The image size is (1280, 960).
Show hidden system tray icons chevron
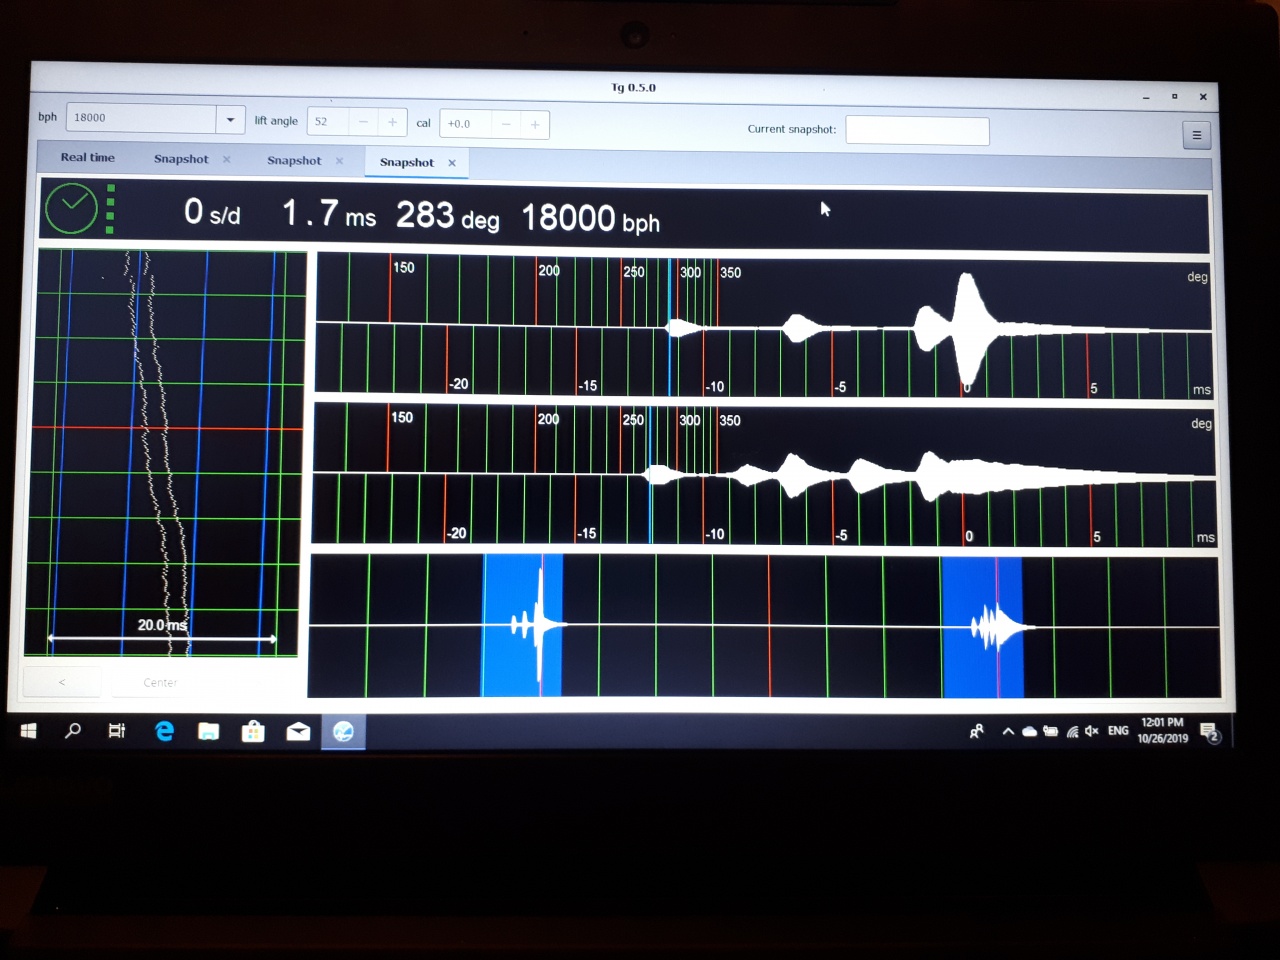tap(1008, 731)
